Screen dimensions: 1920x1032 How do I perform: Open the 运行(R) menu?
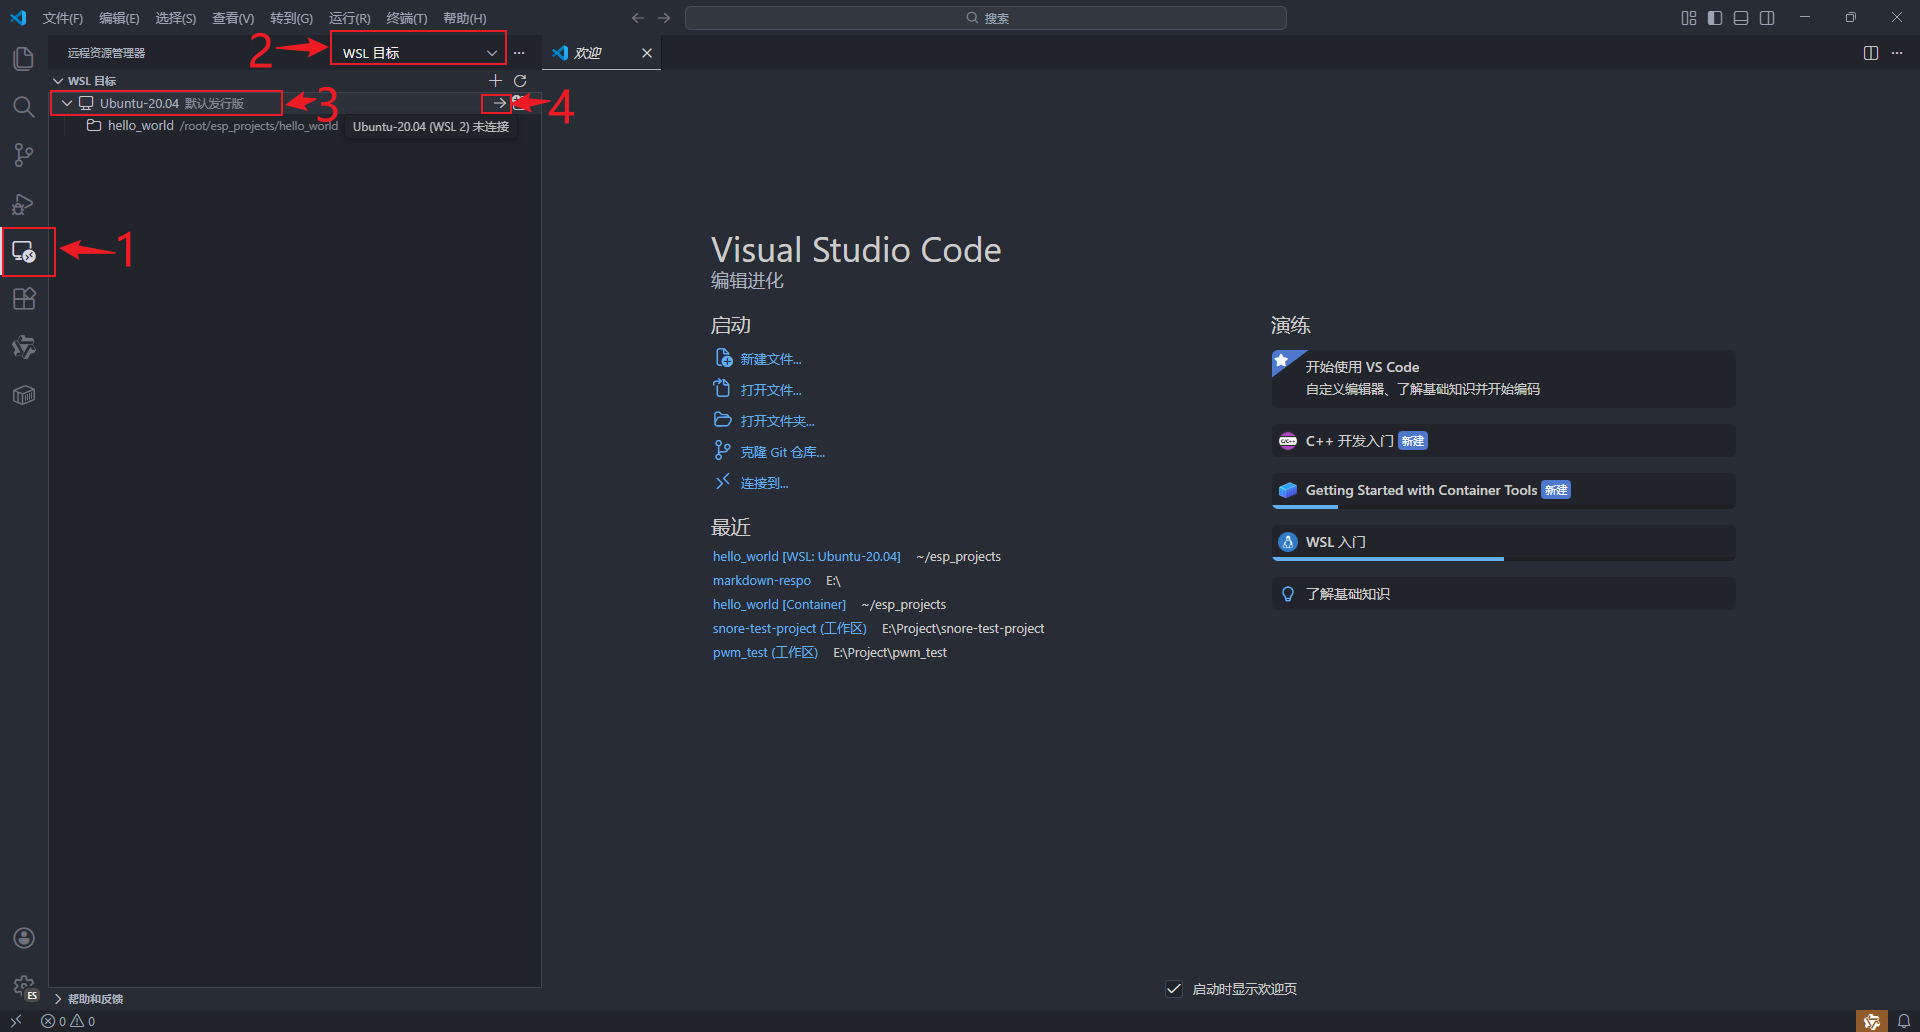tap(349, 18)
